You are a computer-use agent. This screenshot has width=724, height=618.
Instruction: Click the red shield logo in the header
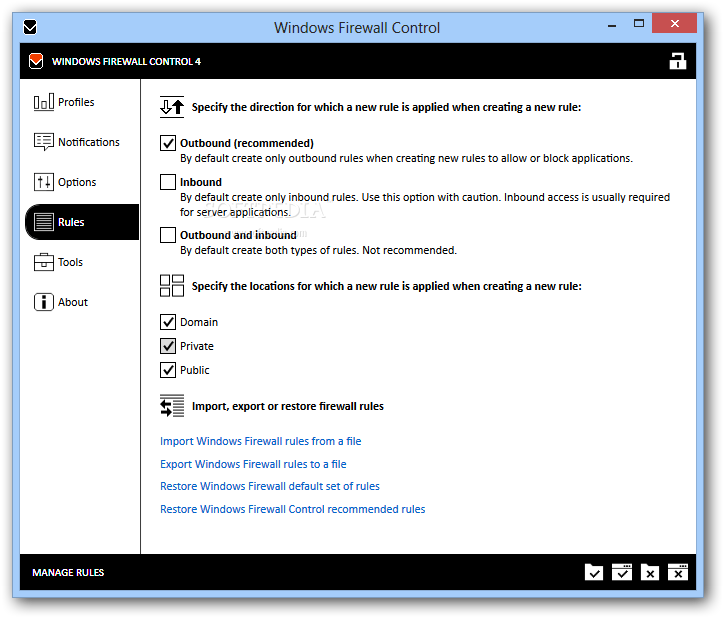point(36,61)
